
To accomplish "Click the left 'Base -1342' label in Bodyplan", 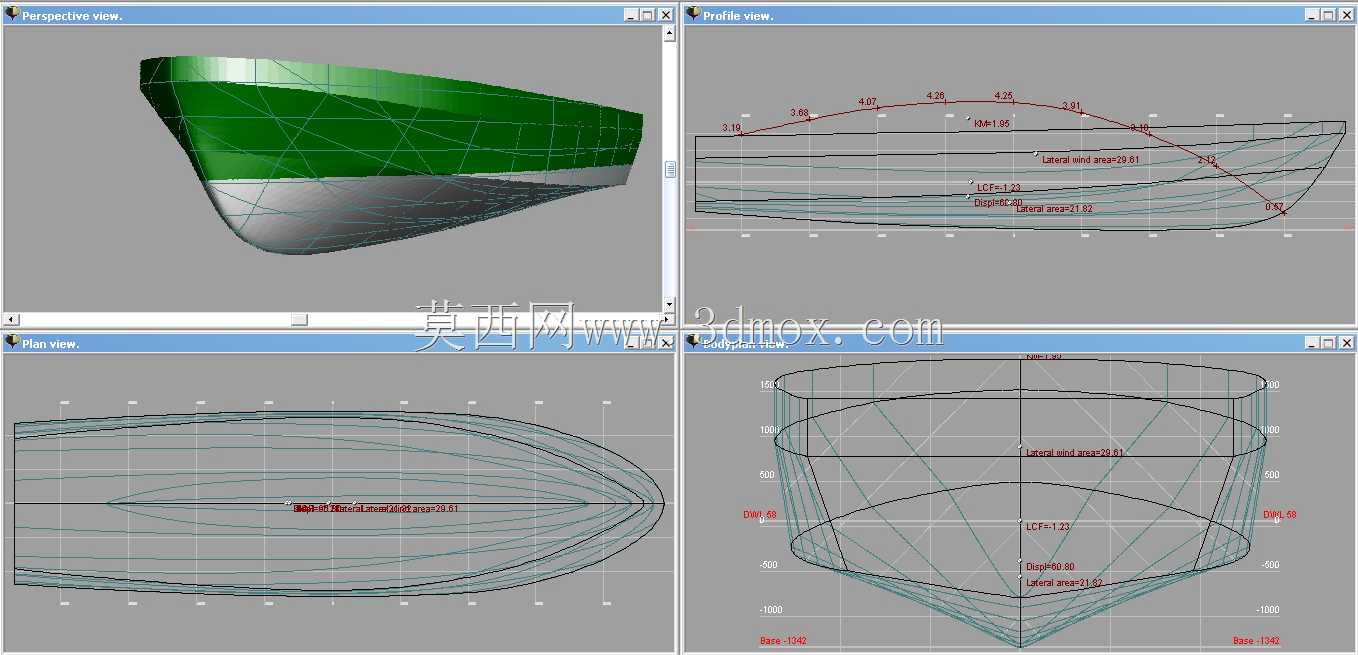I will (783, 641).
